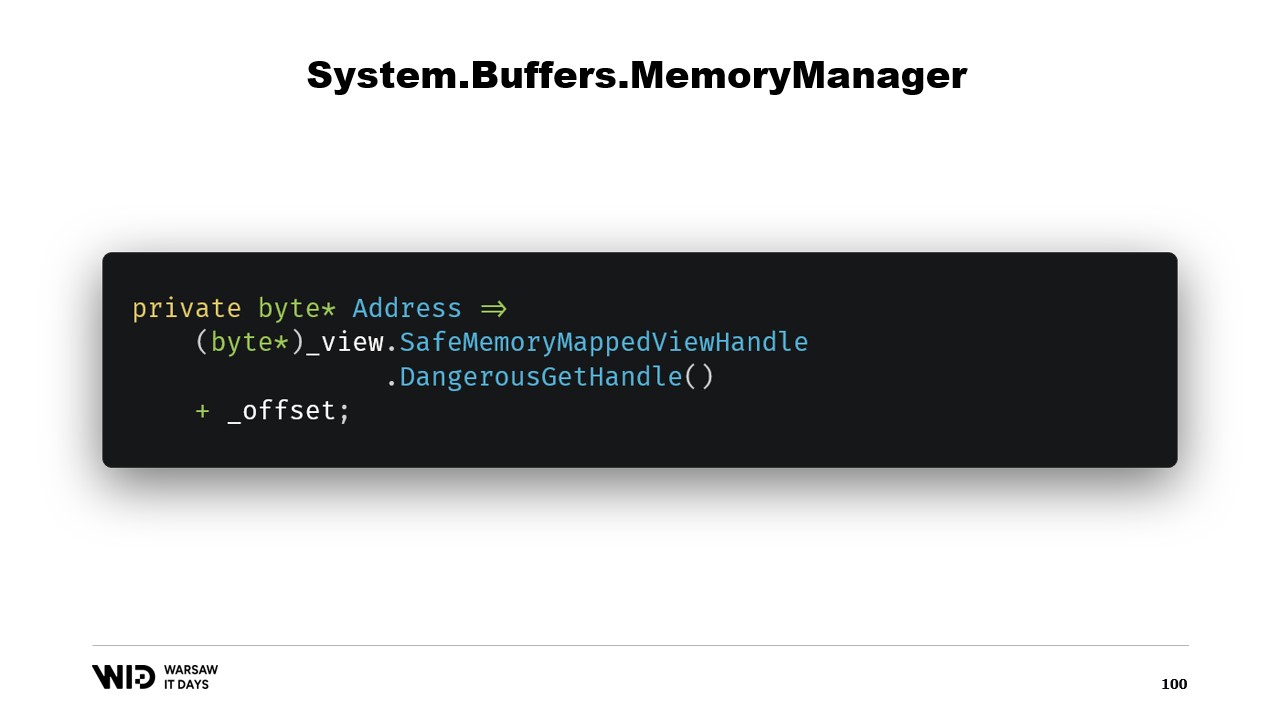
Task: Click the WID logo icon
Action: pyautogui.click(x=123, y=677)
